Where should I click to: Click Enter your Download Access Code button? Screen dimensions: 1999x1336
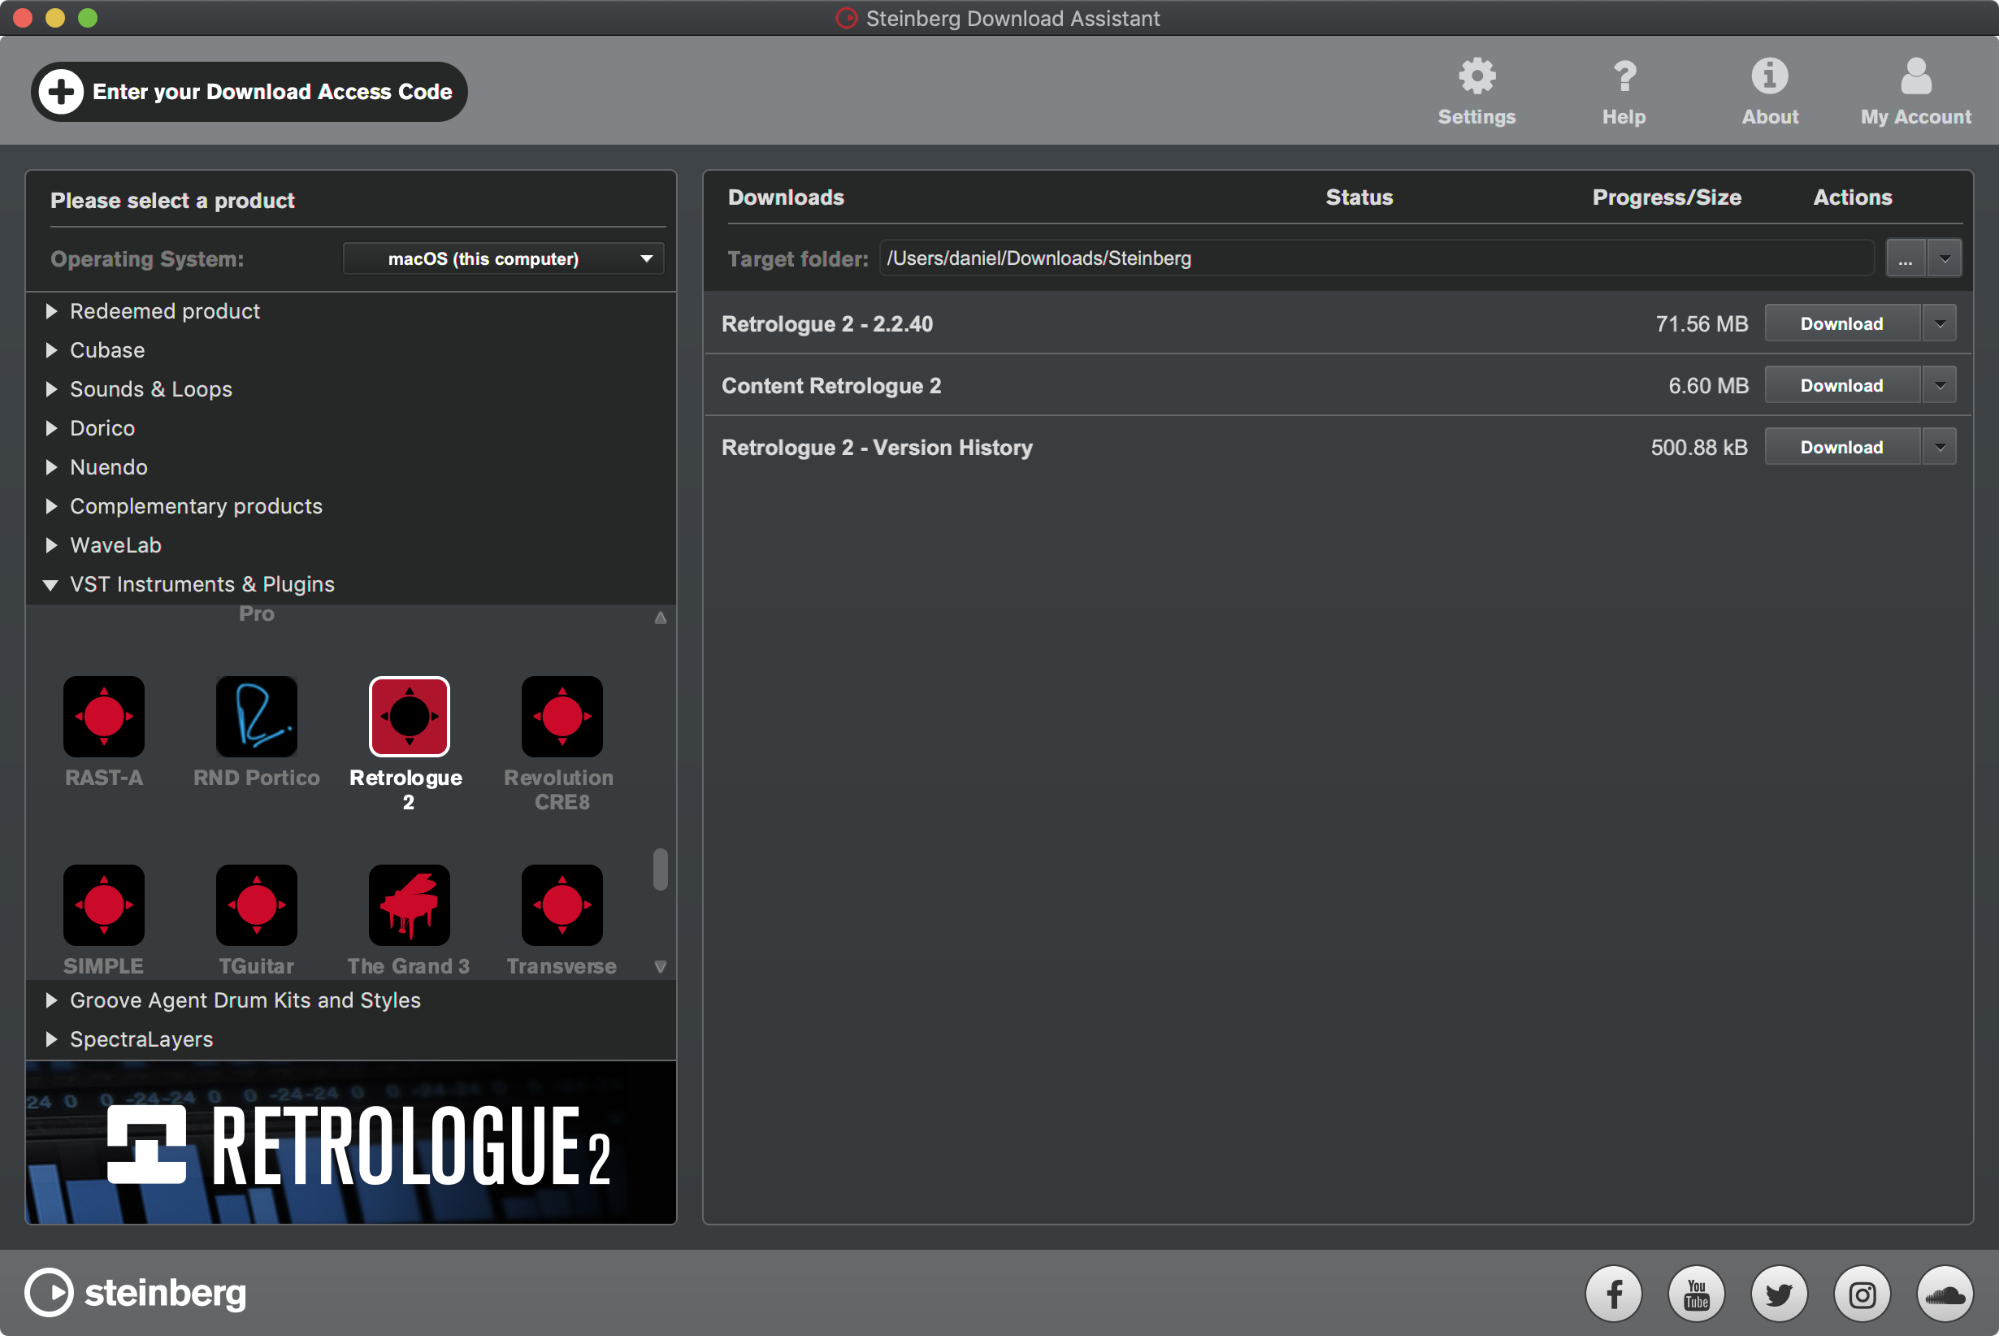(249, 92)
